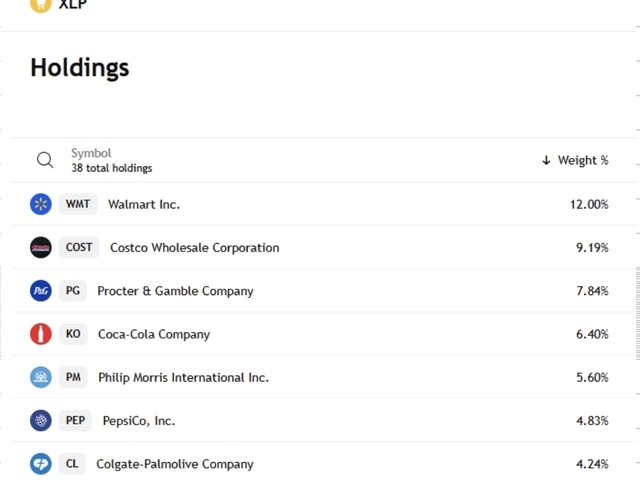This screenshot has width=640, height=480.
Task: Click Walmart's 12.00% weight value
Action: (x=589, y=204)
